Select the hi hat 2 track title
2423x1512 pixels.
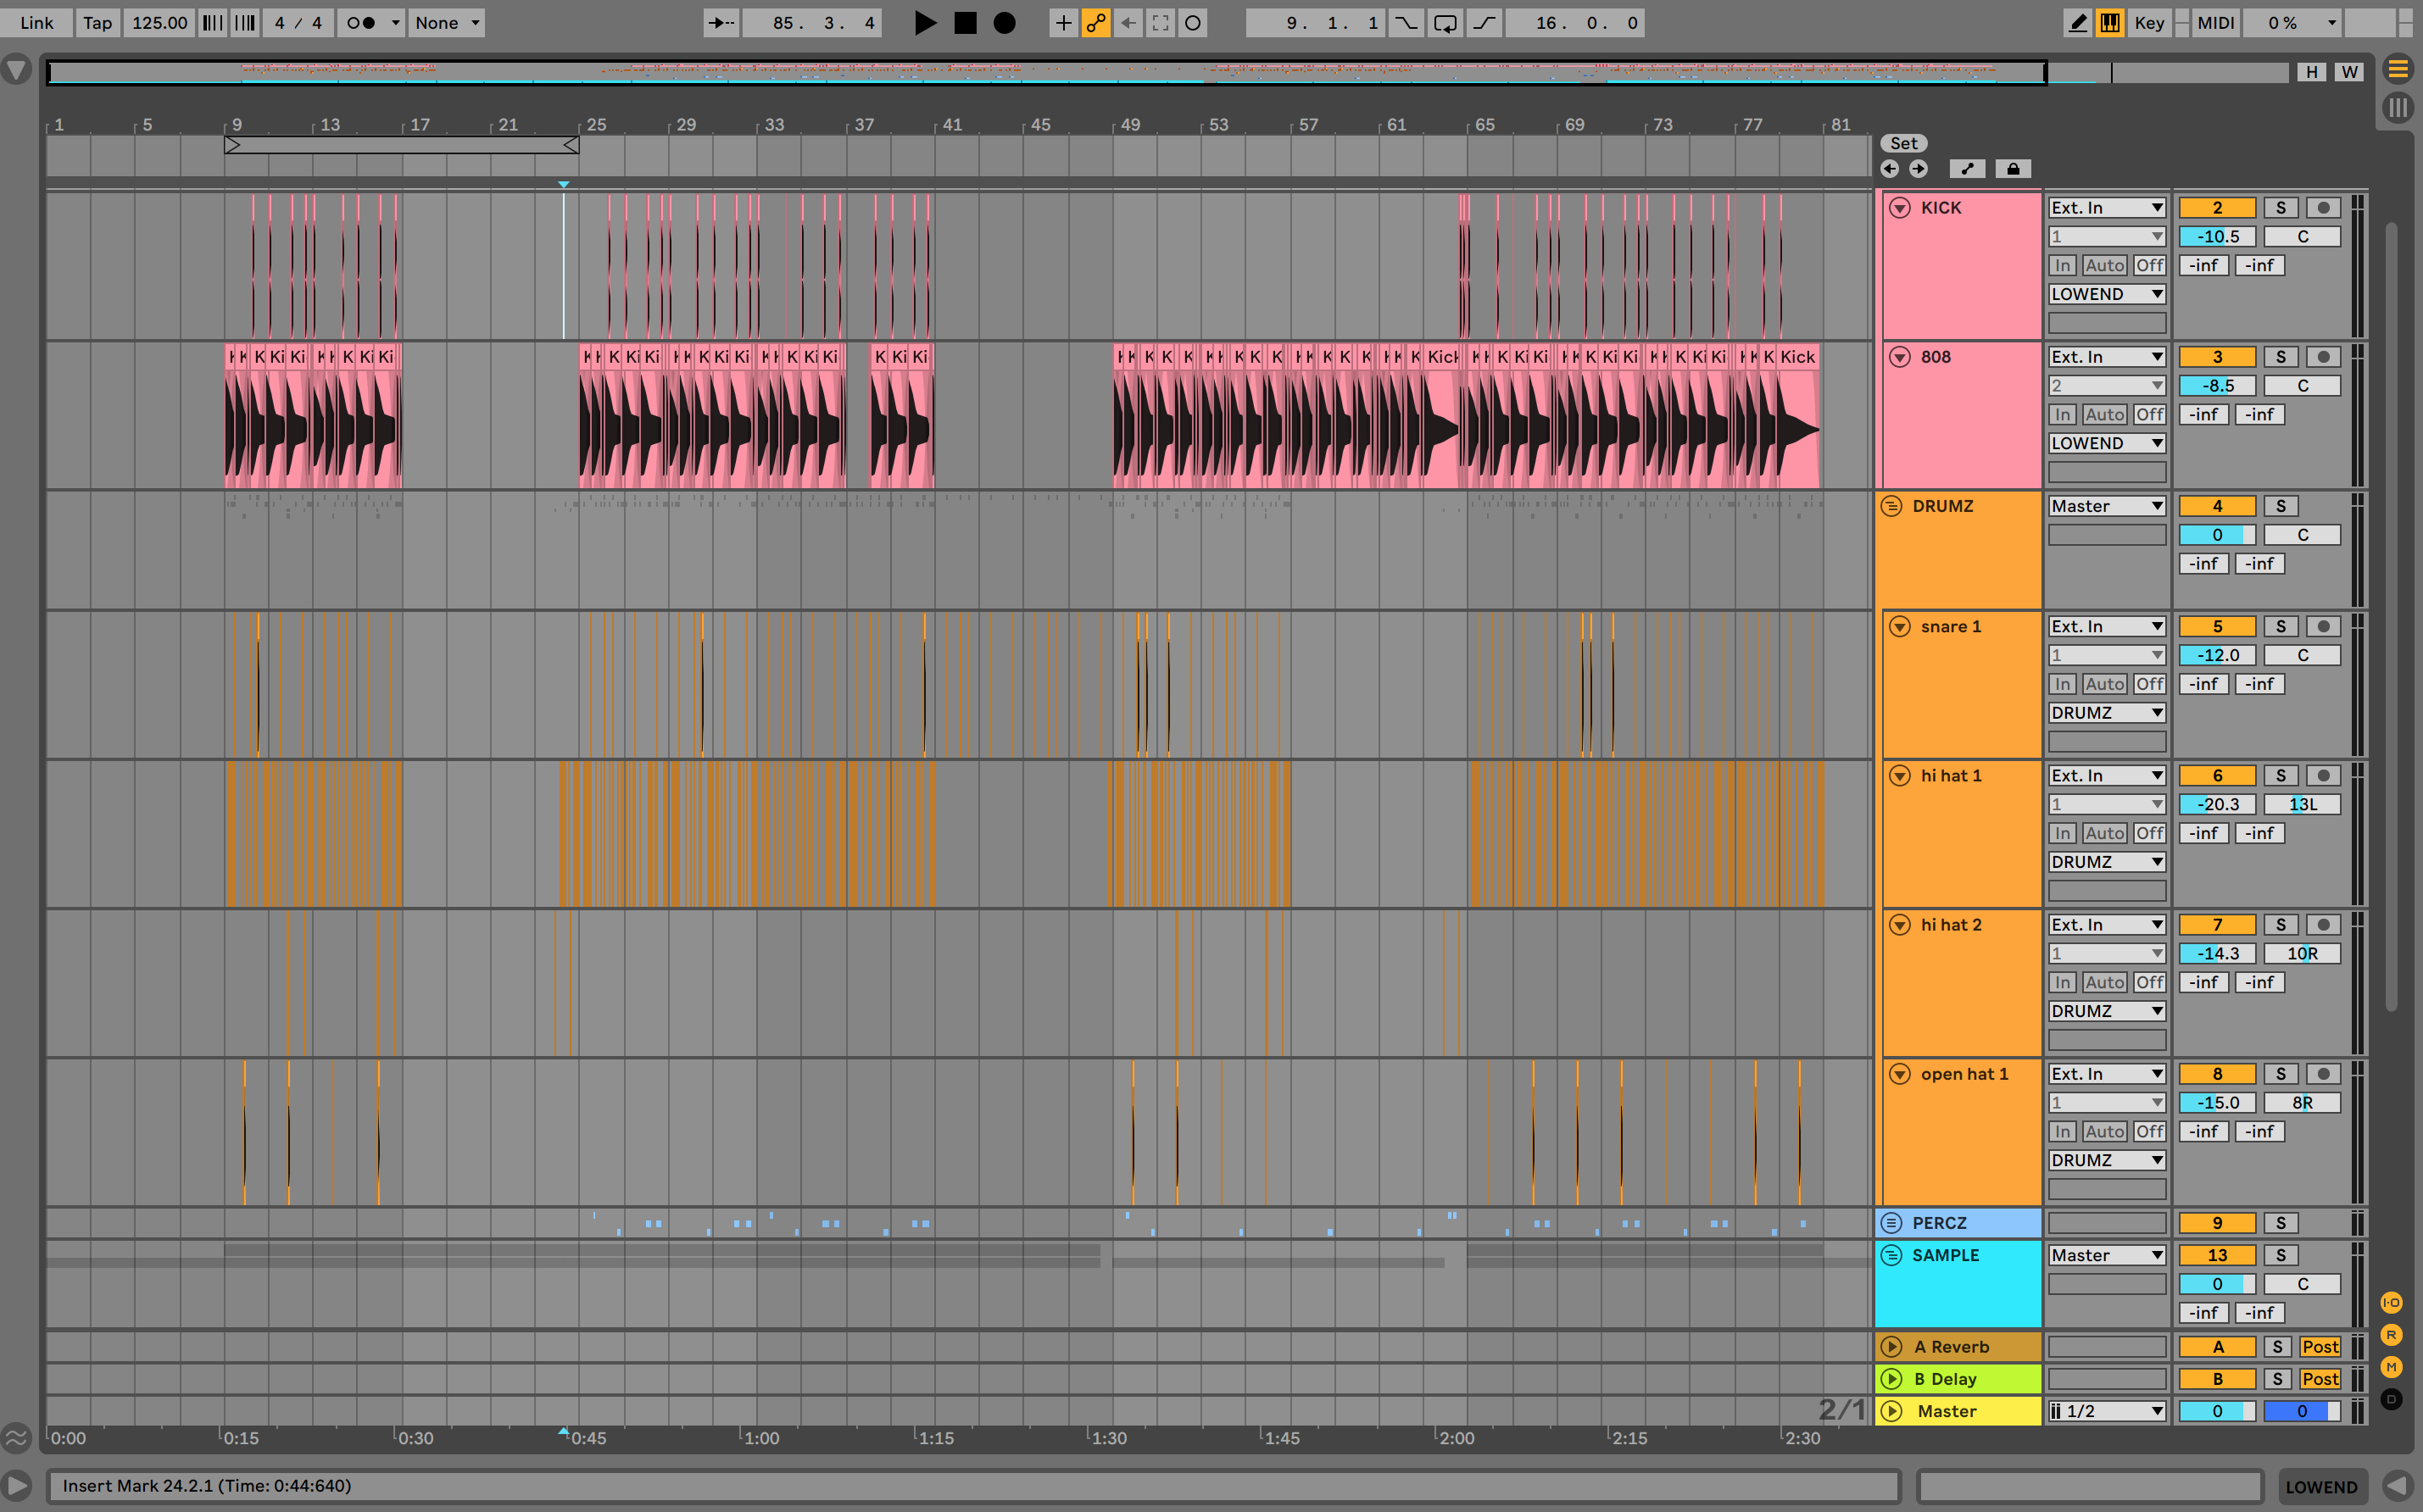1950,925
